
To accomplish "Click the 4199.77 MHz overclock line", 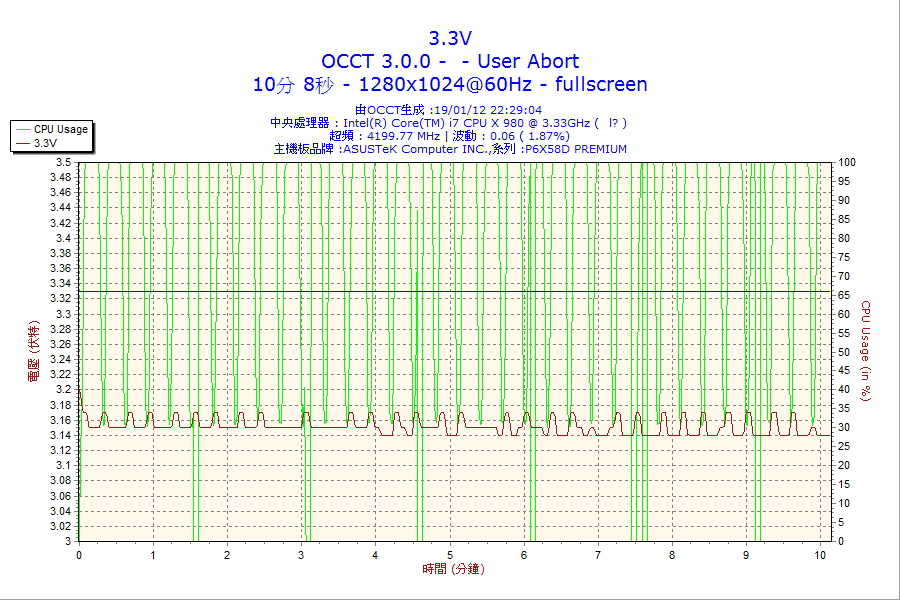I will 449,136.
